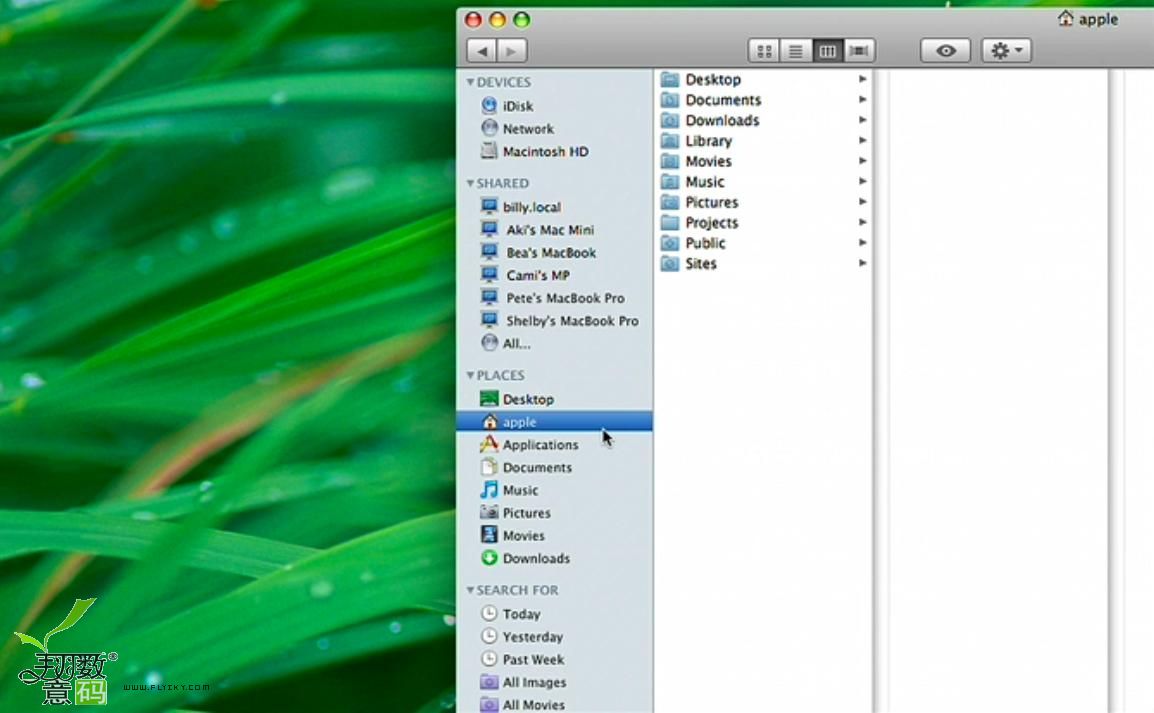Select the Movies folder in the column
Viewport: 1154px width, 713px height.
coord(763,161)
